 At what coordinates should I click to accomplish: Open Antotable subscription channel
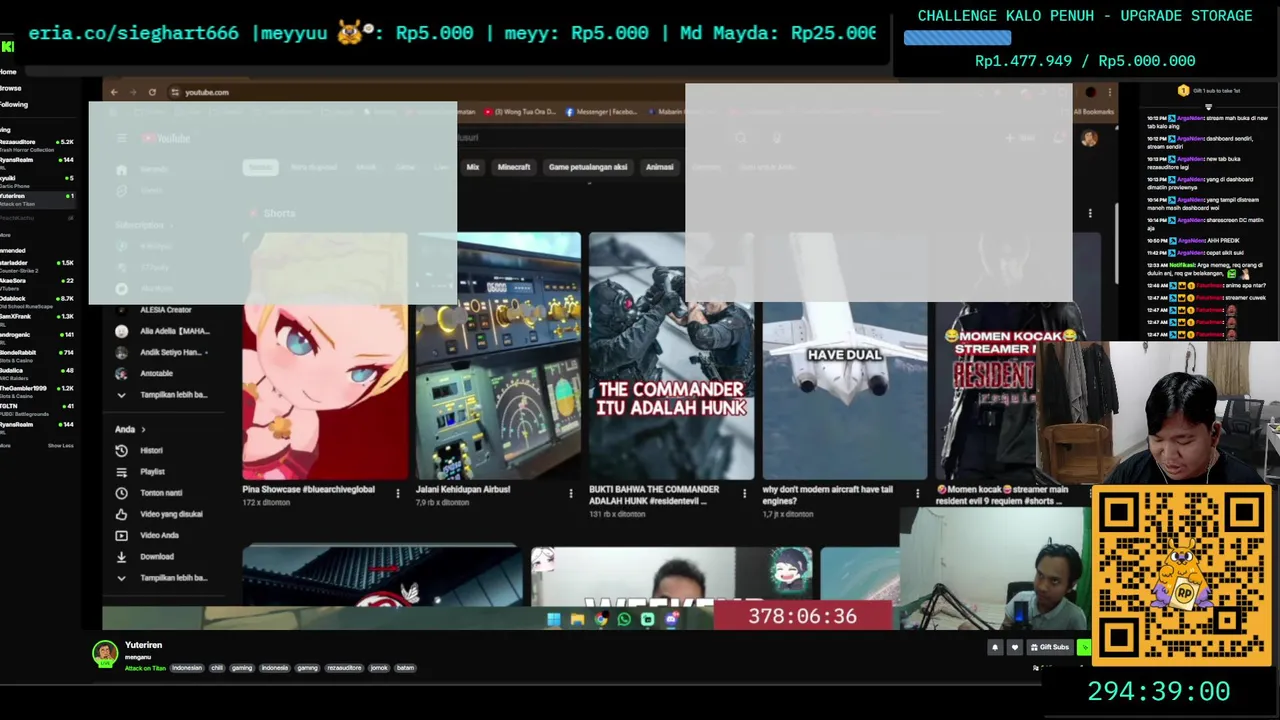pyautogui.click(x=144, y=373)
